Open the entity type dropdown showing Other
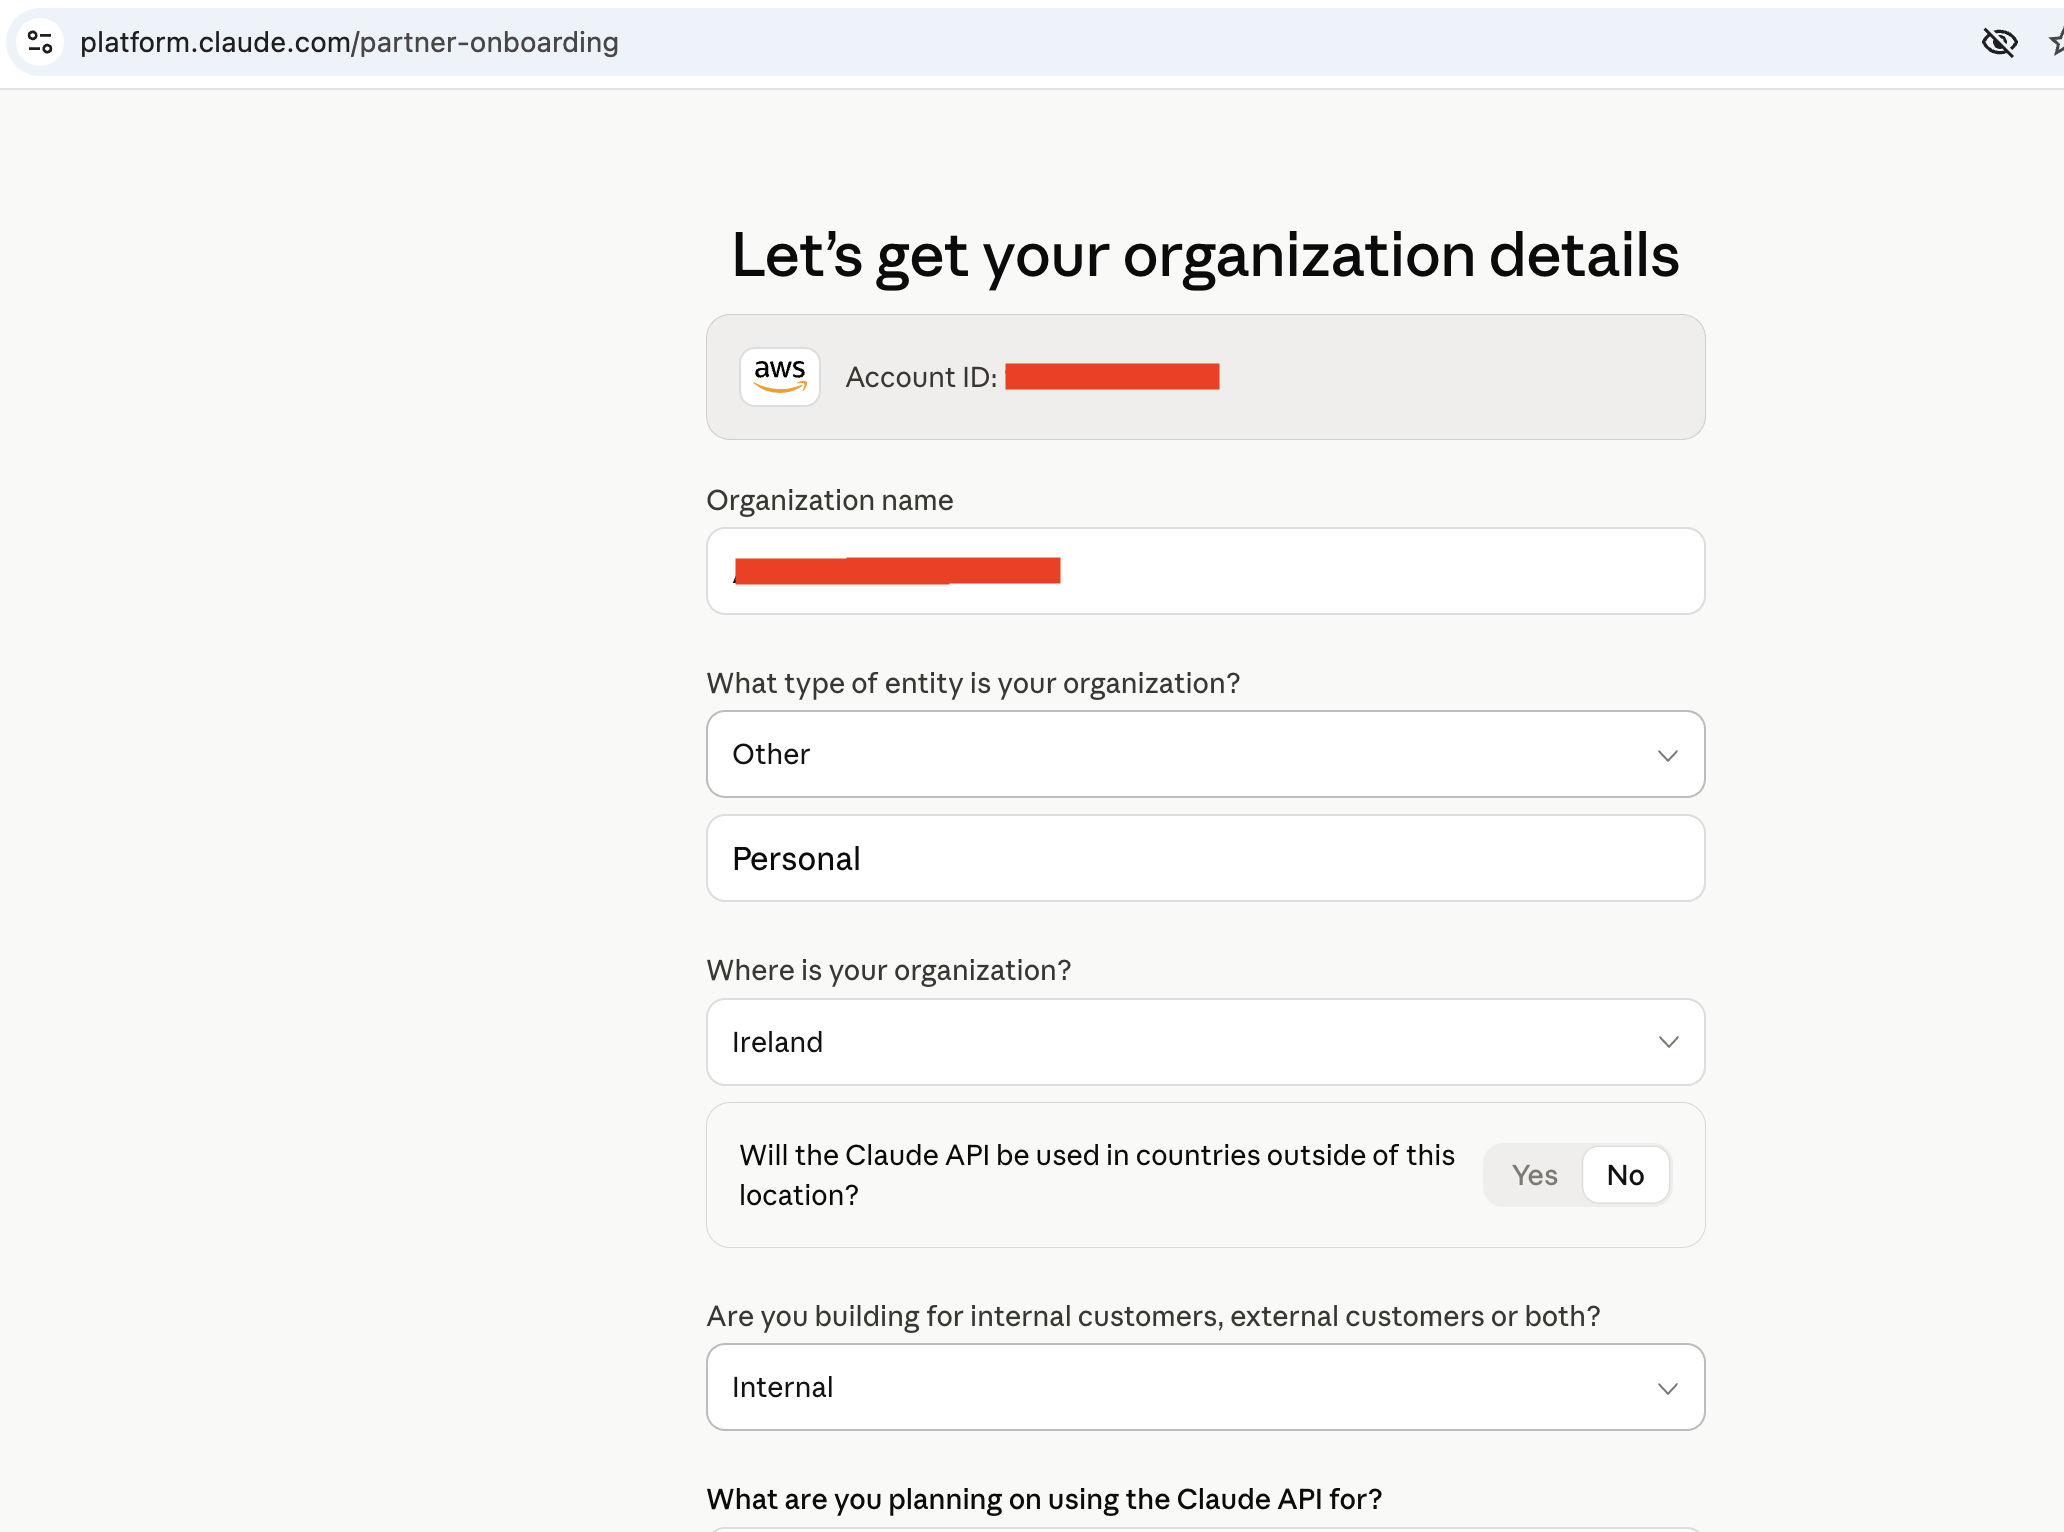Image resolution: width=2064 pixels, height=1532 pixels. coord(1205,754)
